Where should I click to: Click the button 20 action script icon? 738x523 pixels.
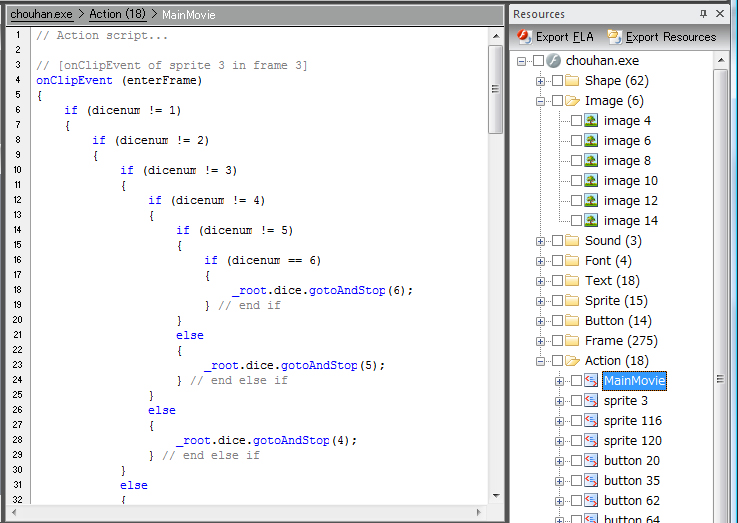pyautogui.click(x=591, y=460)
